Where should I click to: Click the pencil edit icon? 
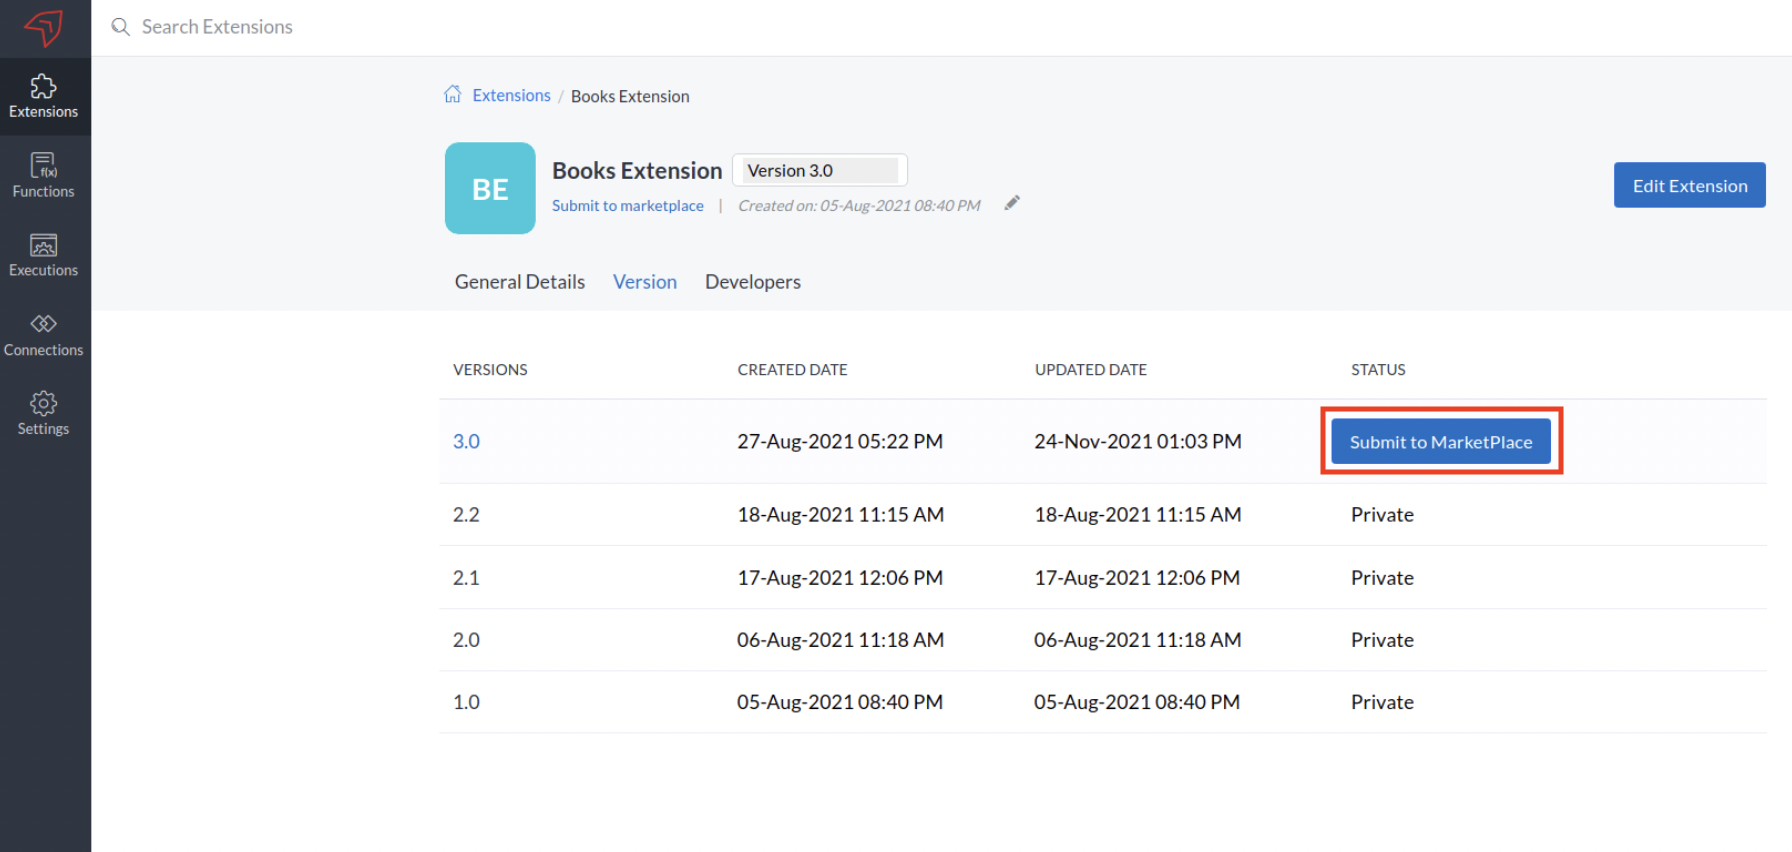point(1012,203)
